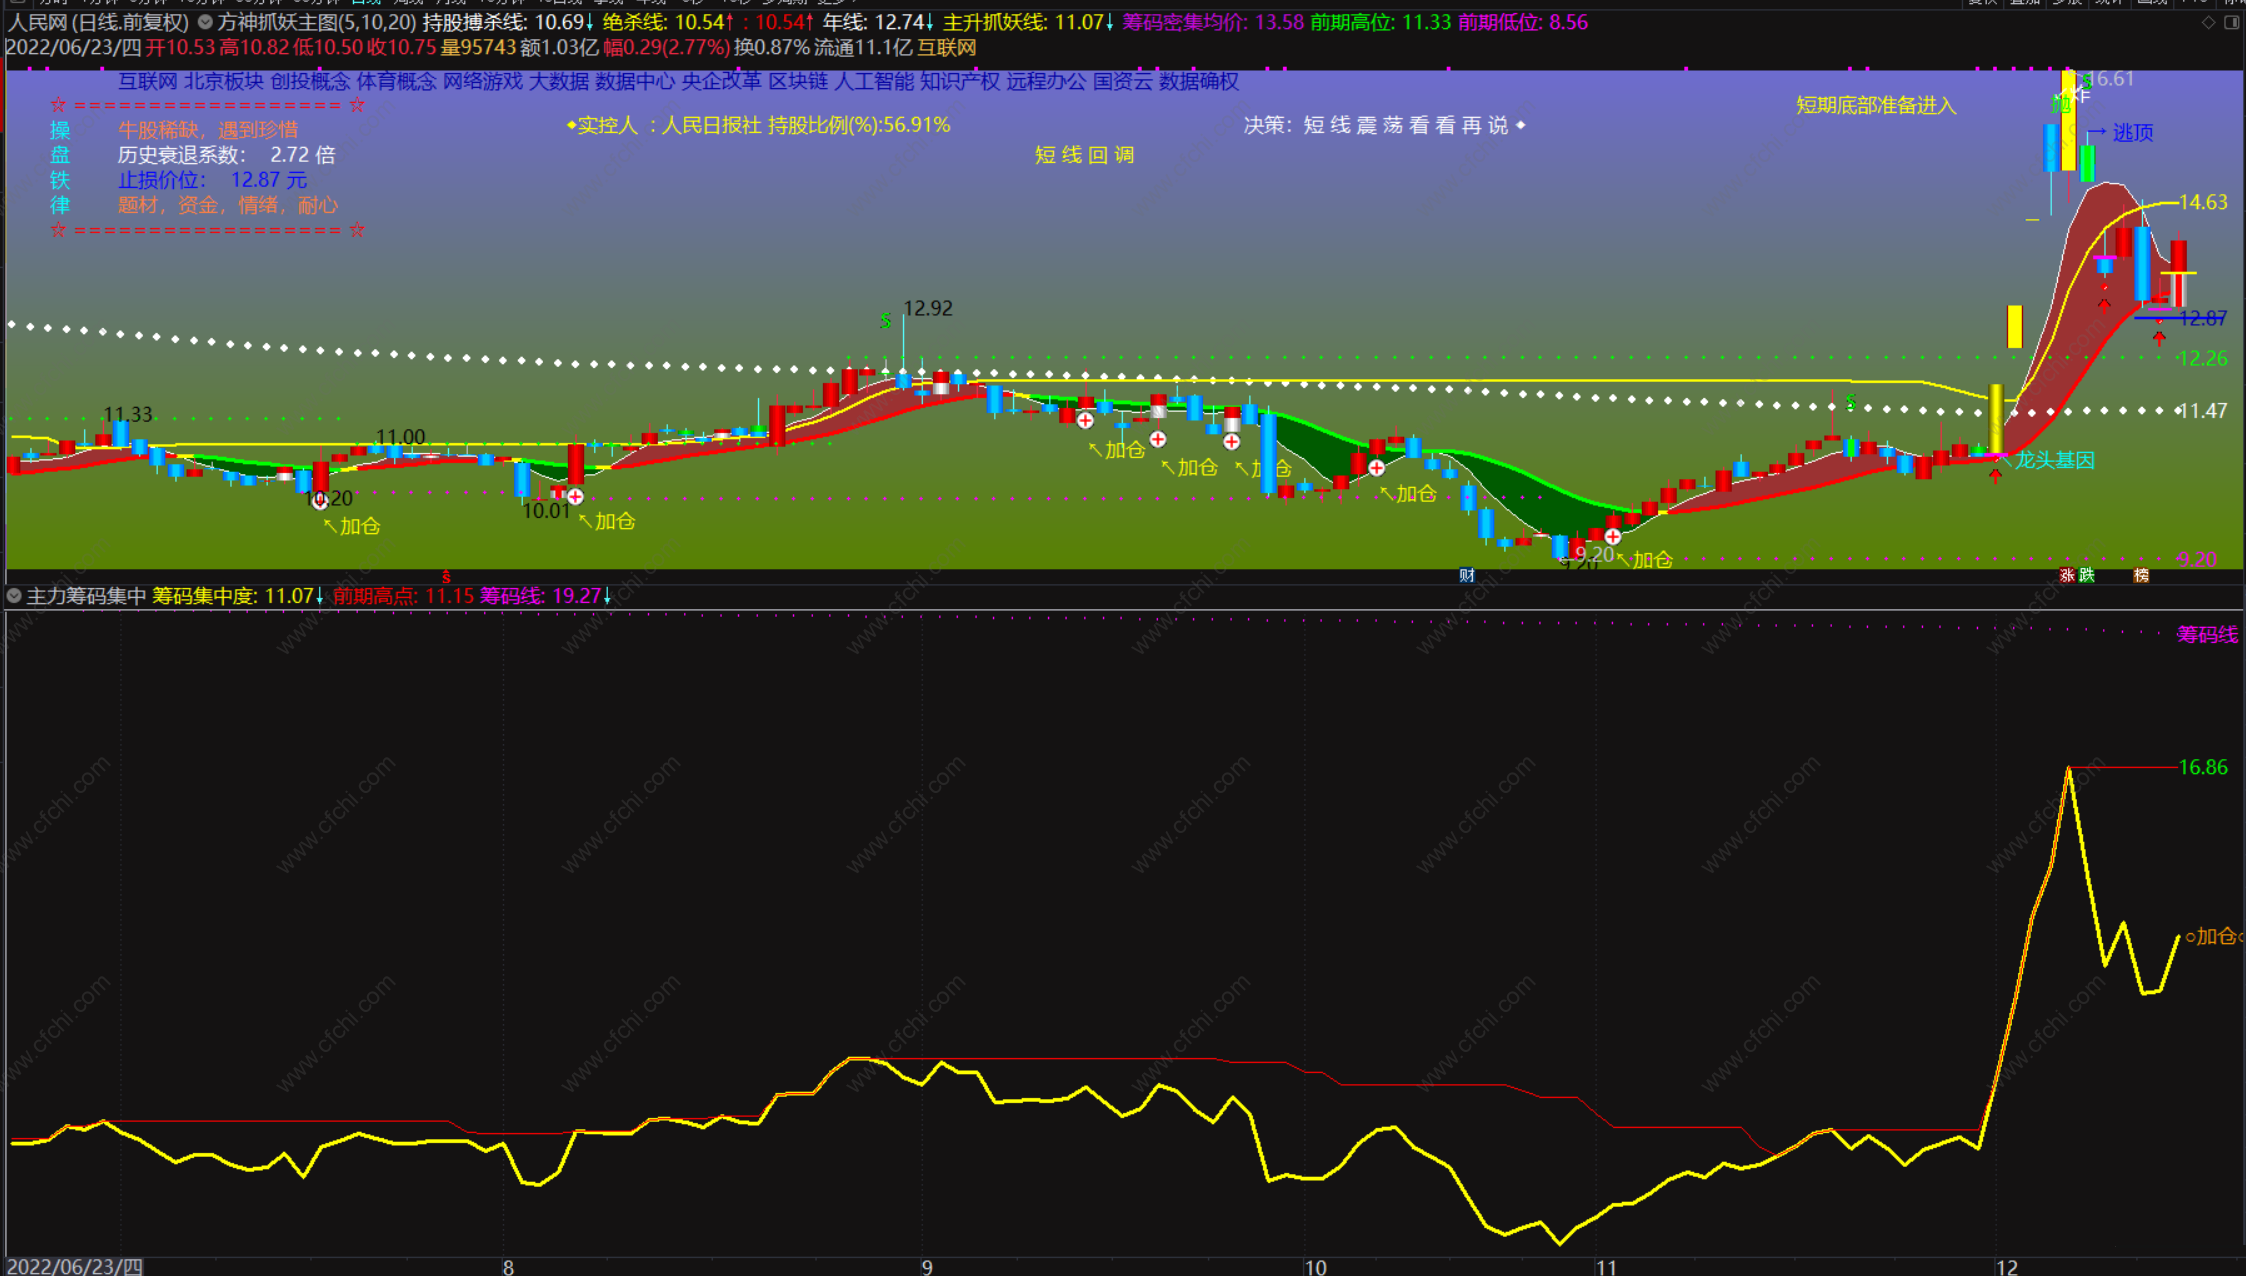Click the red 涨 marker icon
The height and width of the screenshot is (1276, 2246).
(x=2067, y=575)
